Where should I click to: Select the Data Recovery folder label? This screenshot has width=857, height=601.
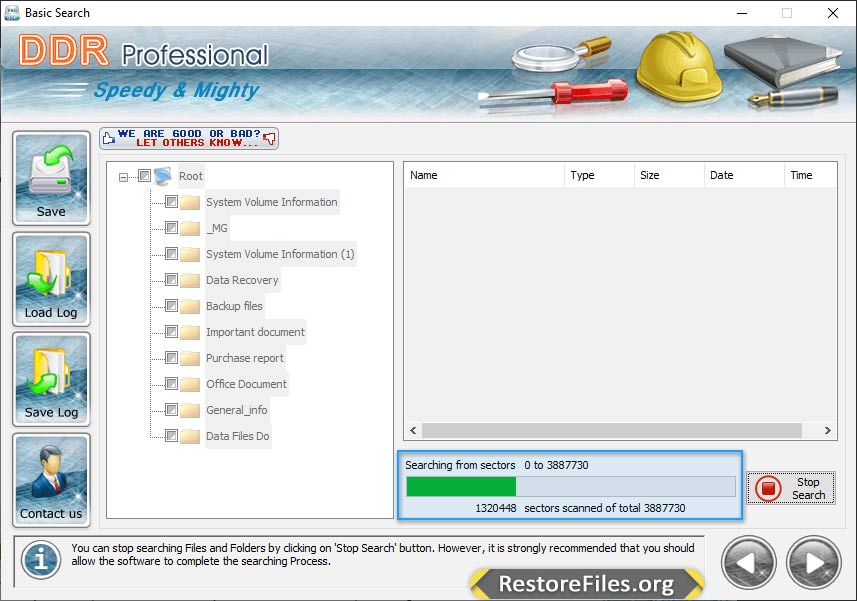[242, 280]
